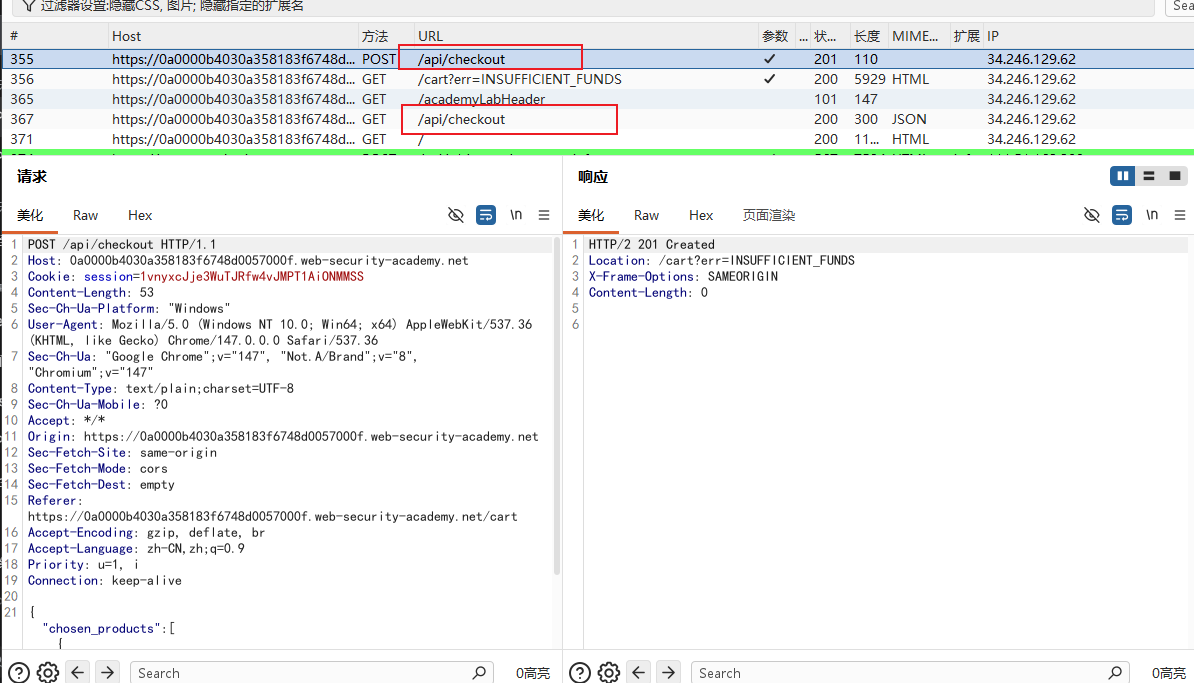
Task: Select side-by-side layout icon
Action: pyautogui.click(x=1122, y=176)
